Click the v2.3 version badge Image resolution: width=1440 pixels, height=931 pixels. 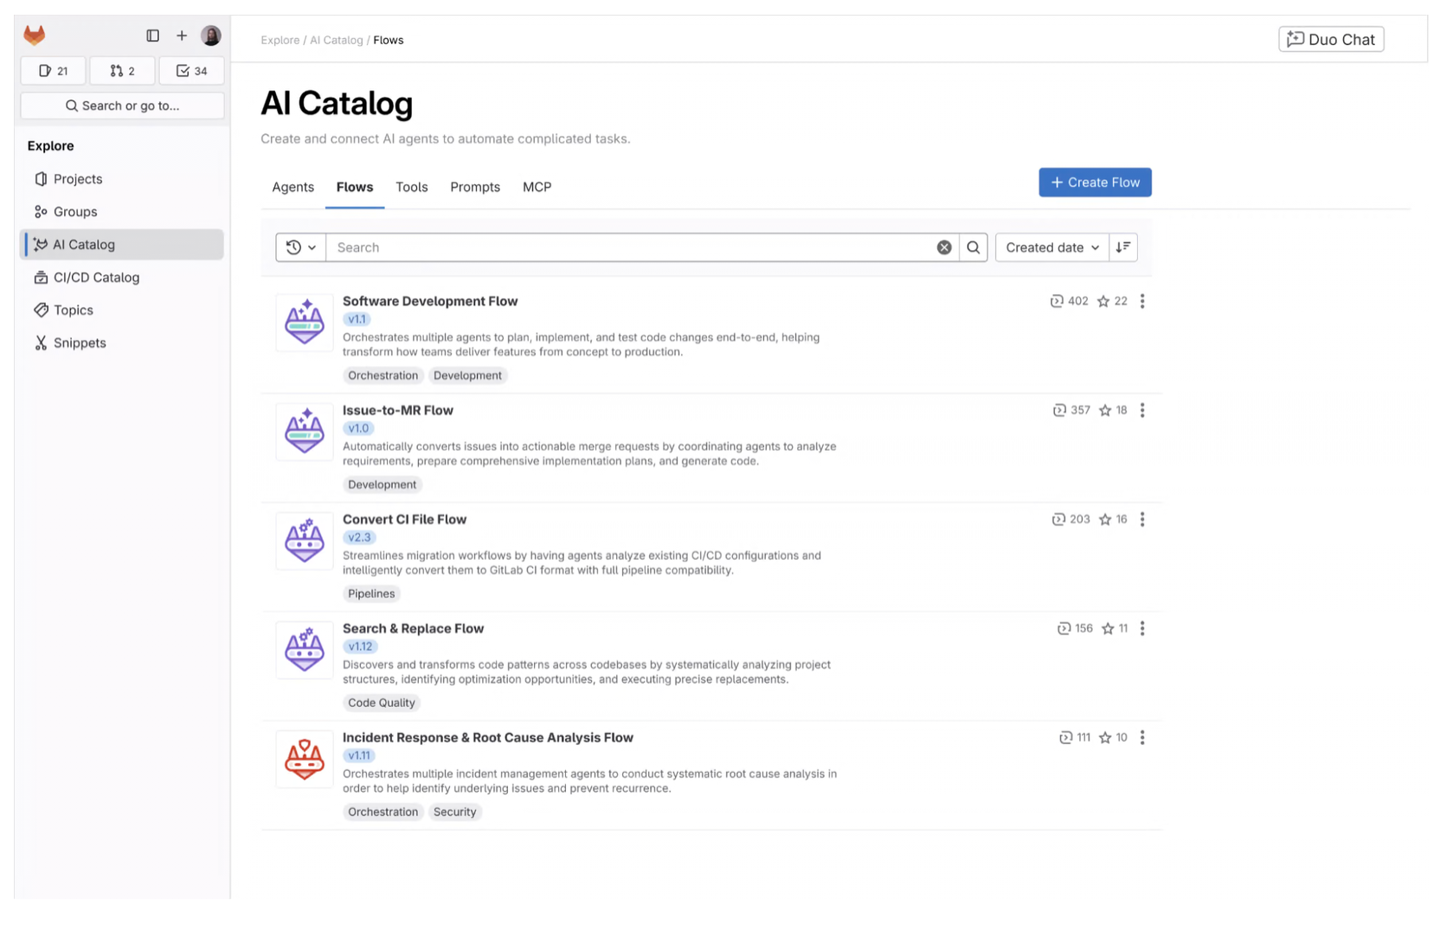tap(359, 538)
